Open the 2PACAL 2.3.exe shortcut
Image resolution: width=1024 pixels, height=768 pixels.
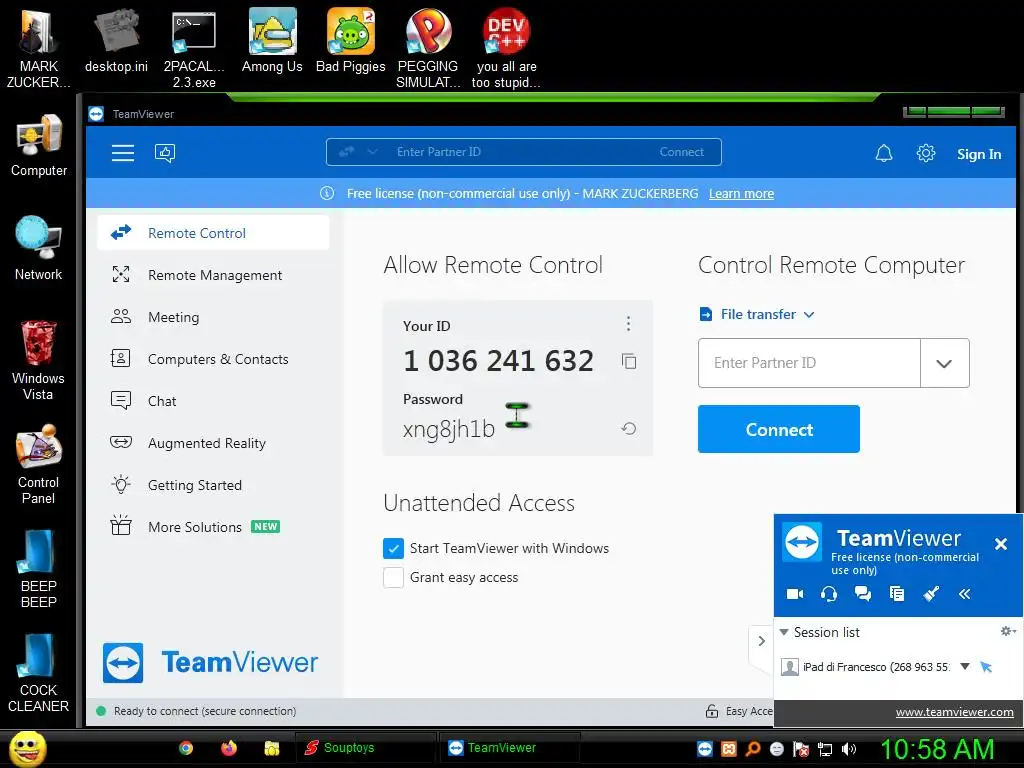coord(194,49)
